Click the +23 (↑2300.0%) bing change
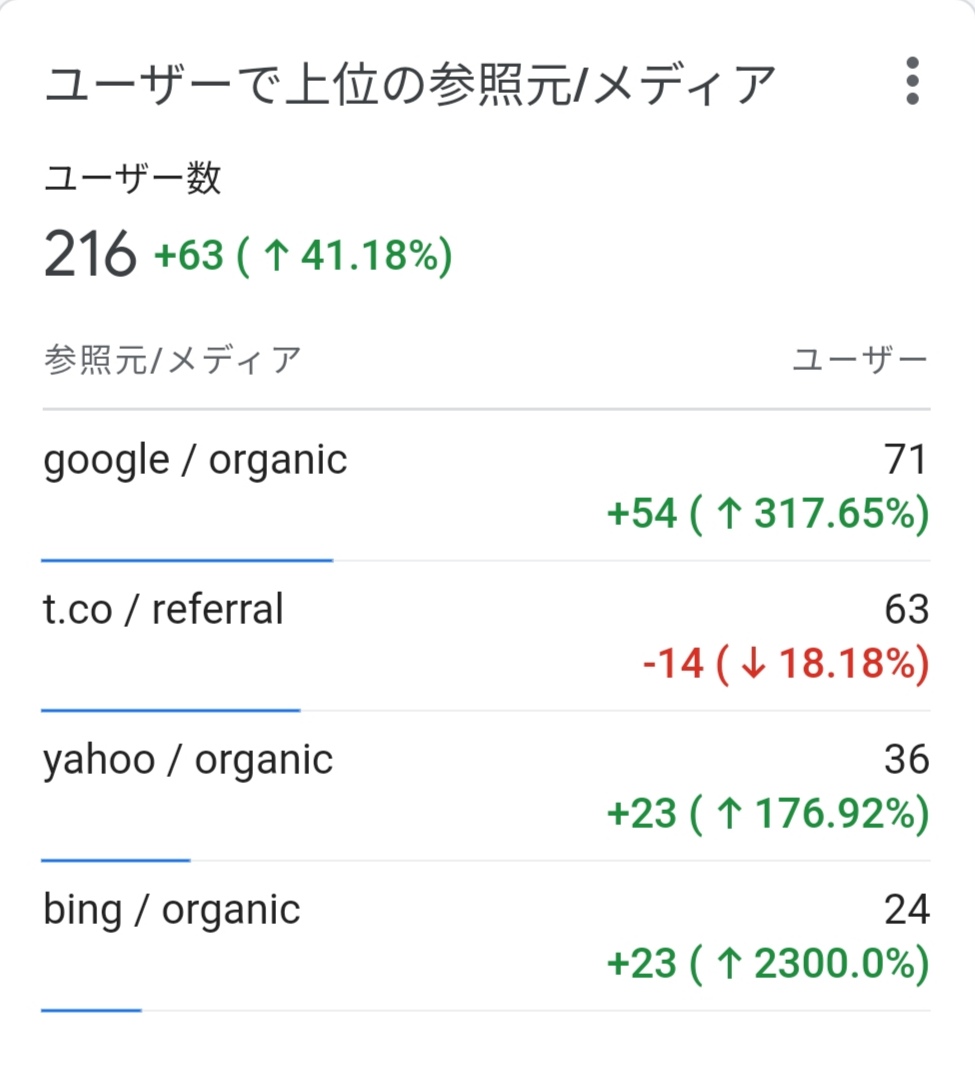Image resolution: width=975 pixels, height=1084 pixels. pos(768,964)
